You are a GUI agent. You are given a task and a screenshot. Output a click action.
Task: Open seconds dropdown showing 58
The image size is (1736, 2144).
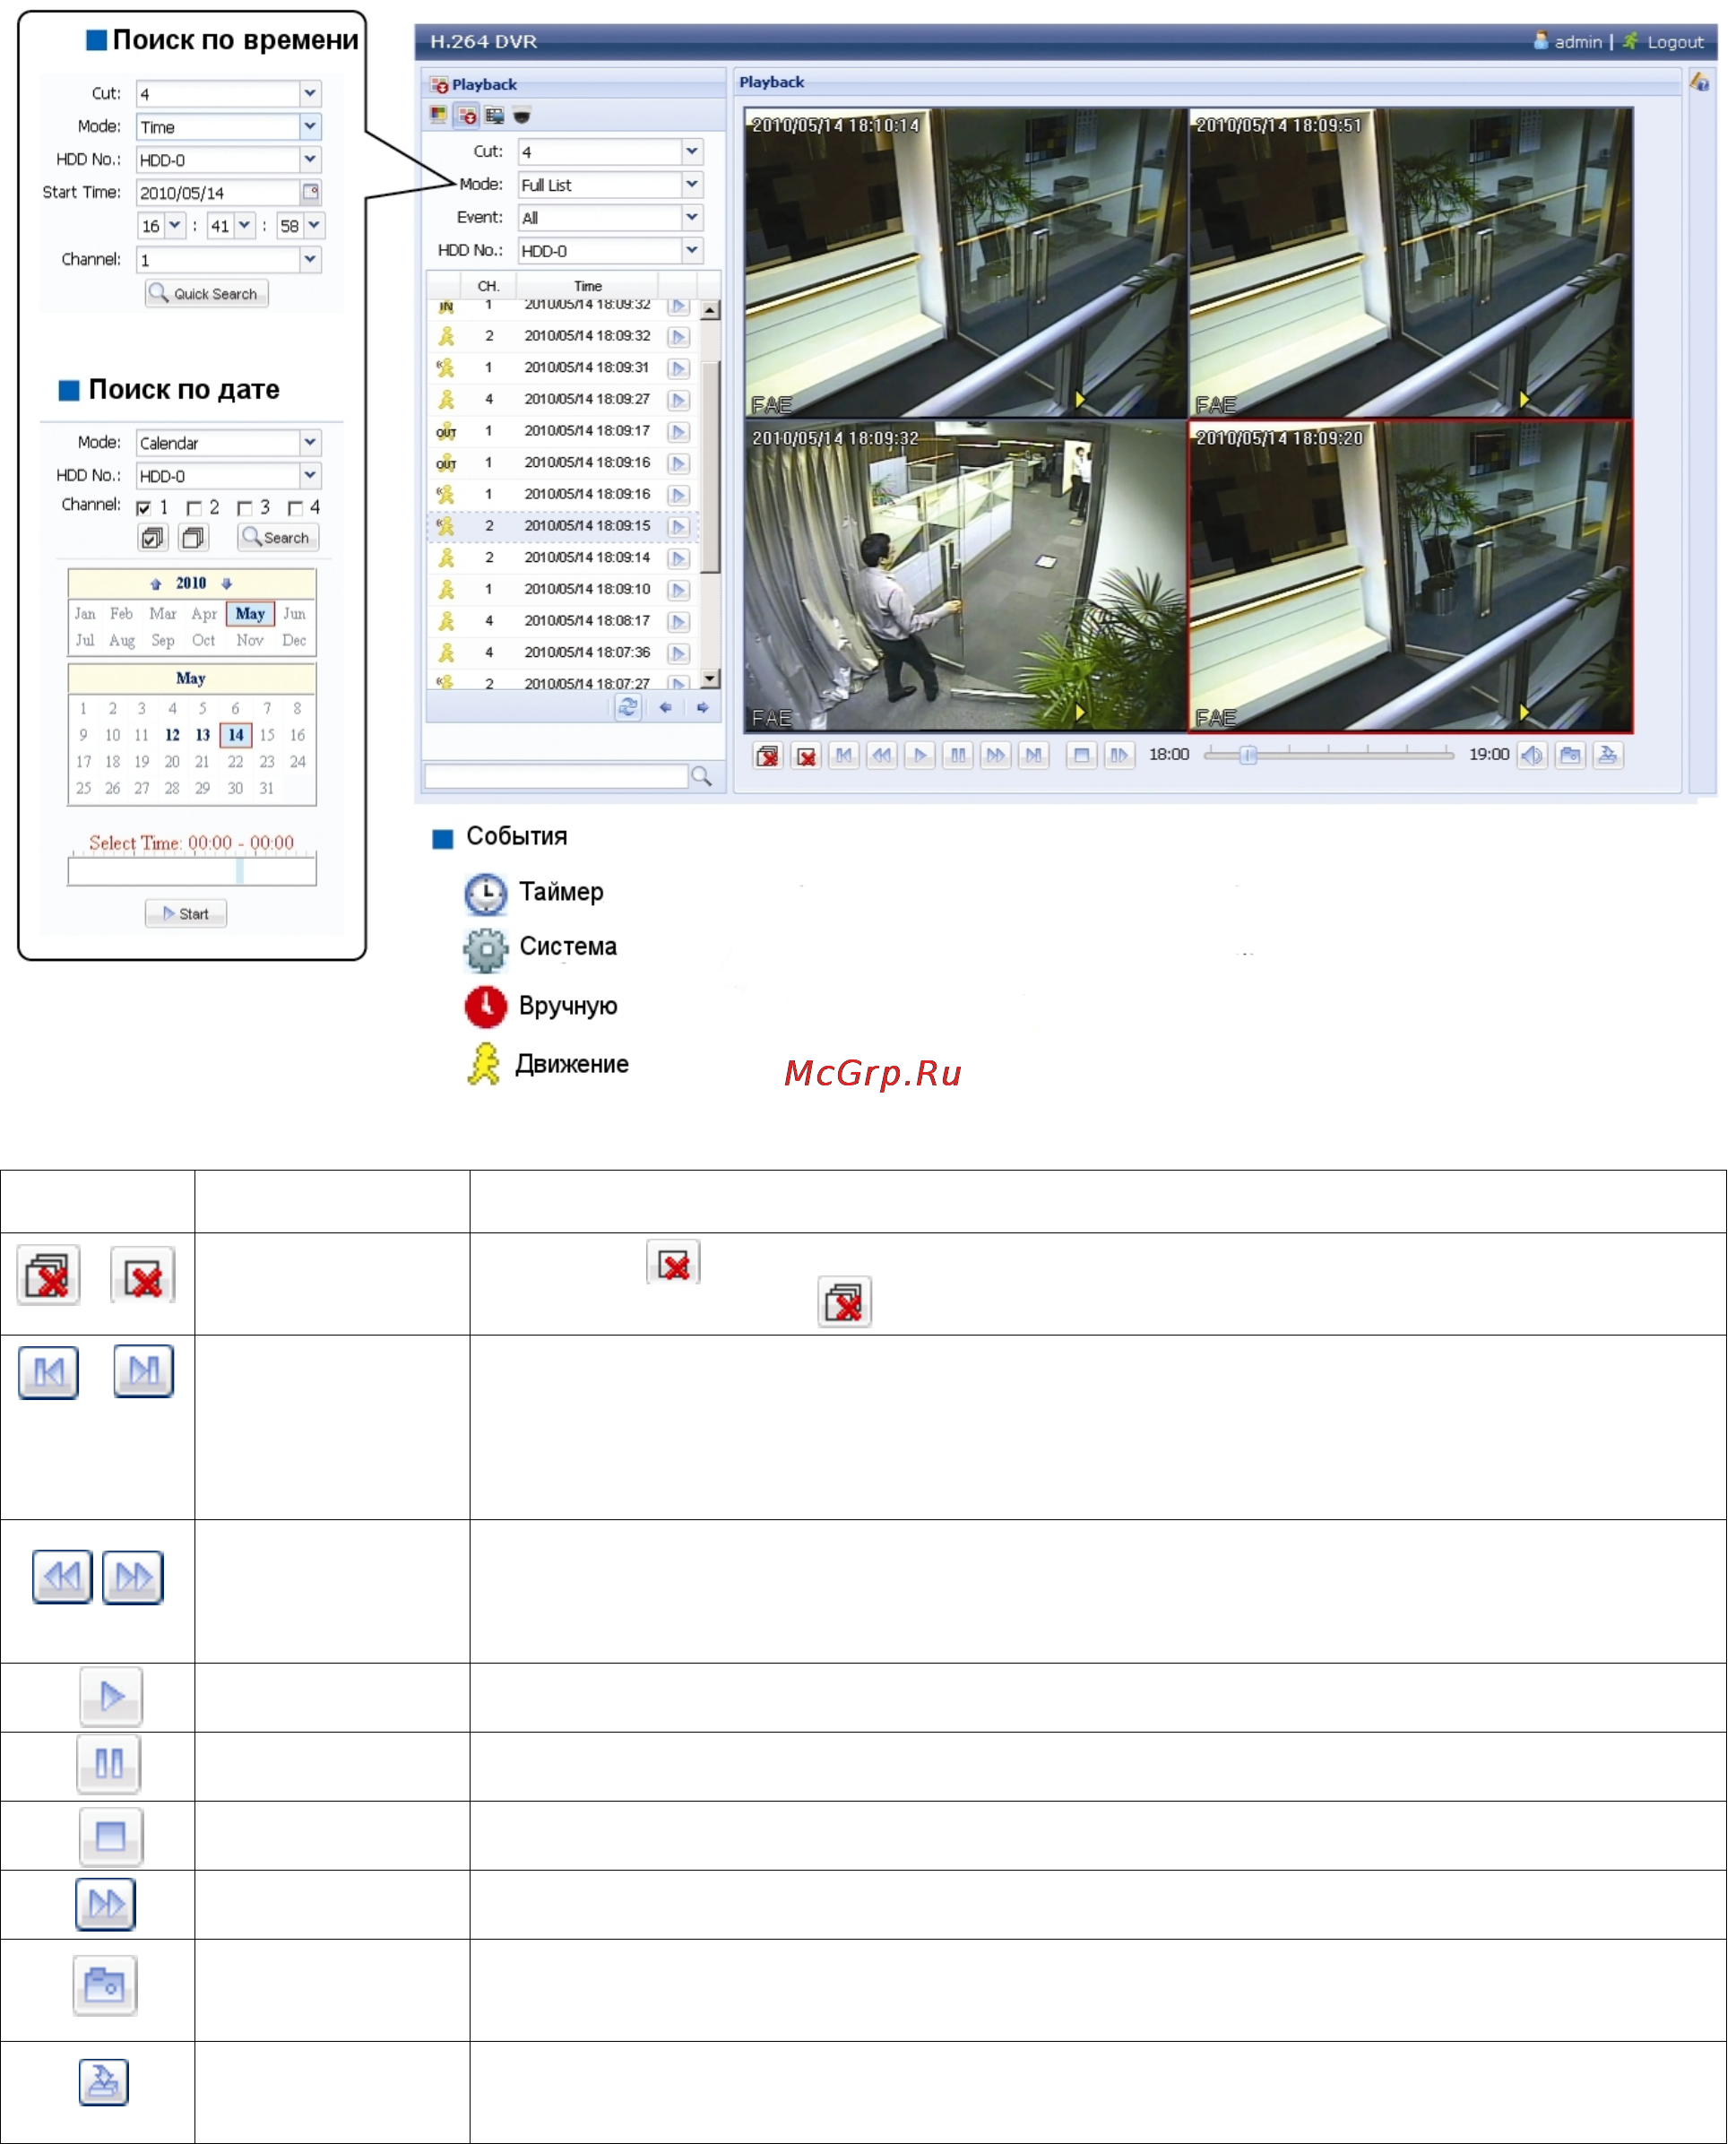point(315,226)
